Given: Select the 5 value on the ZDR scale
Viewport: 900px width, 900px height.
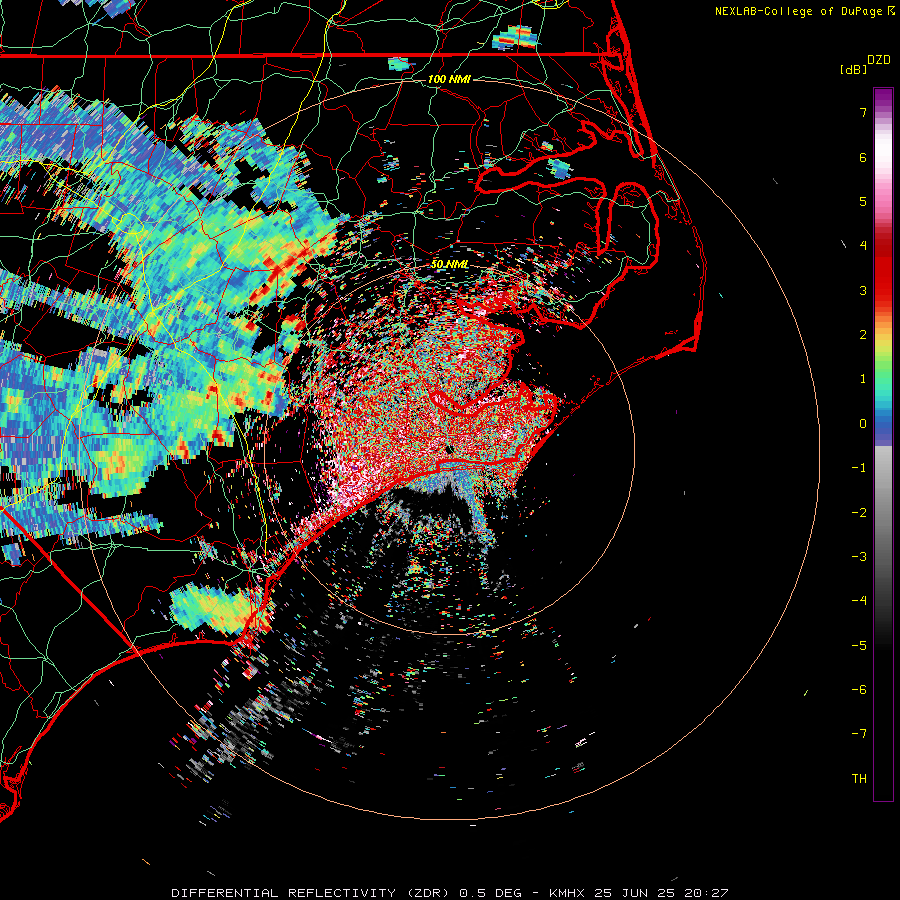Looking at the screenshot, I should [x=863, y=201].
